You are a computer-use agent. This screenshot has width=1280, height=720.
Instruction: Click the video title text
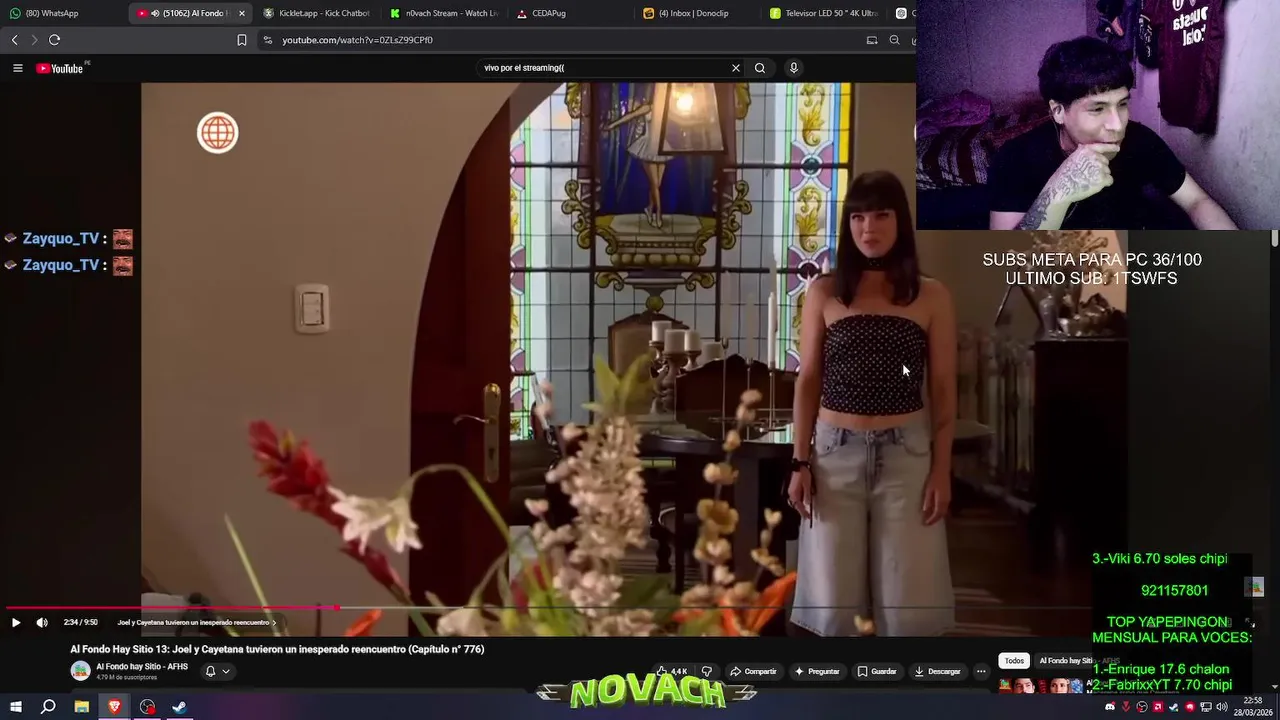point(277,649)
